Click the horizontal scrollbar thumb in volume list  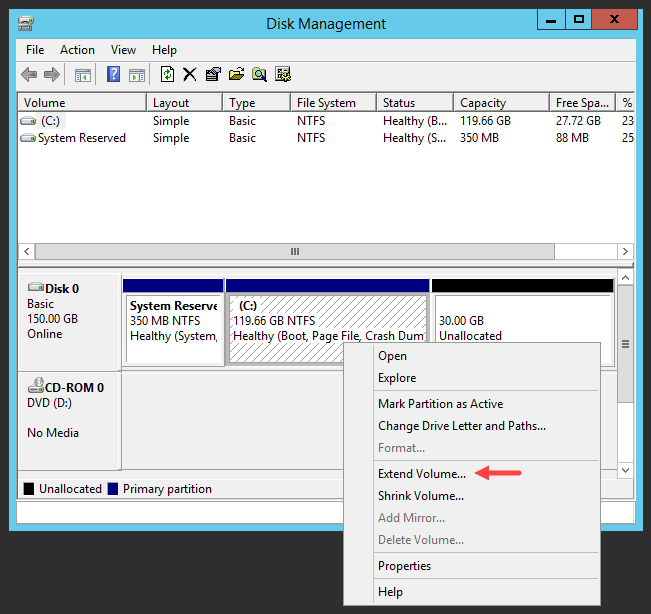click(295, 252)
